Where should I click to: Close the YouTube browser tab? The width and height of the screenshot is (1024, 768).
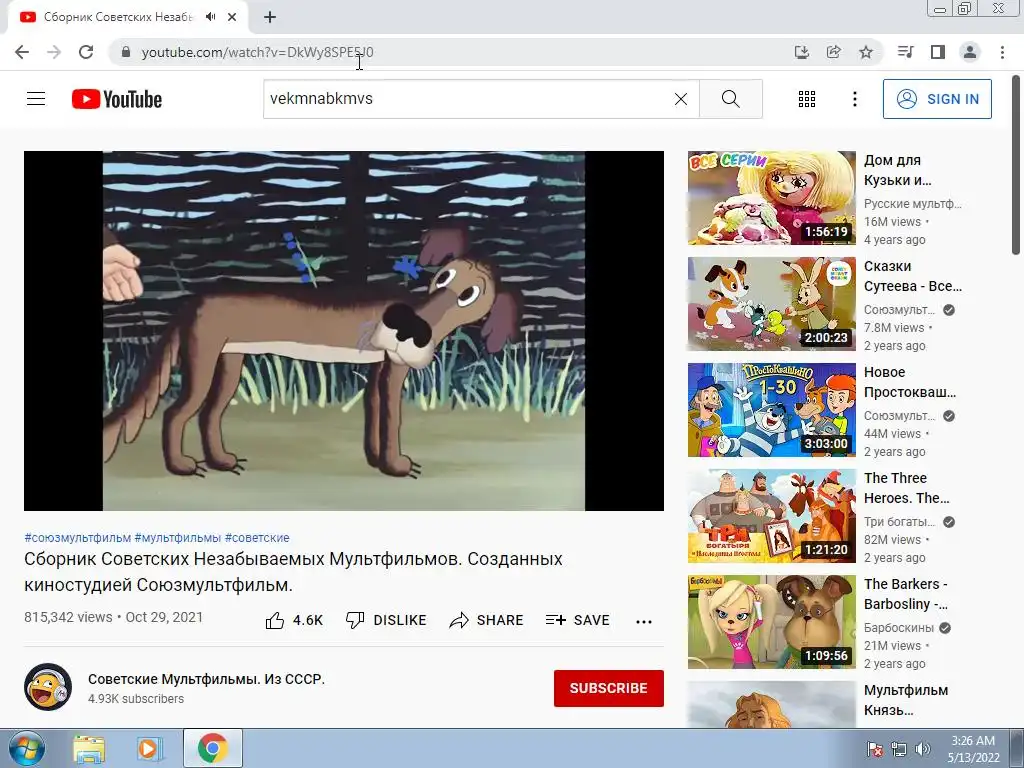(x=232, y=17)
